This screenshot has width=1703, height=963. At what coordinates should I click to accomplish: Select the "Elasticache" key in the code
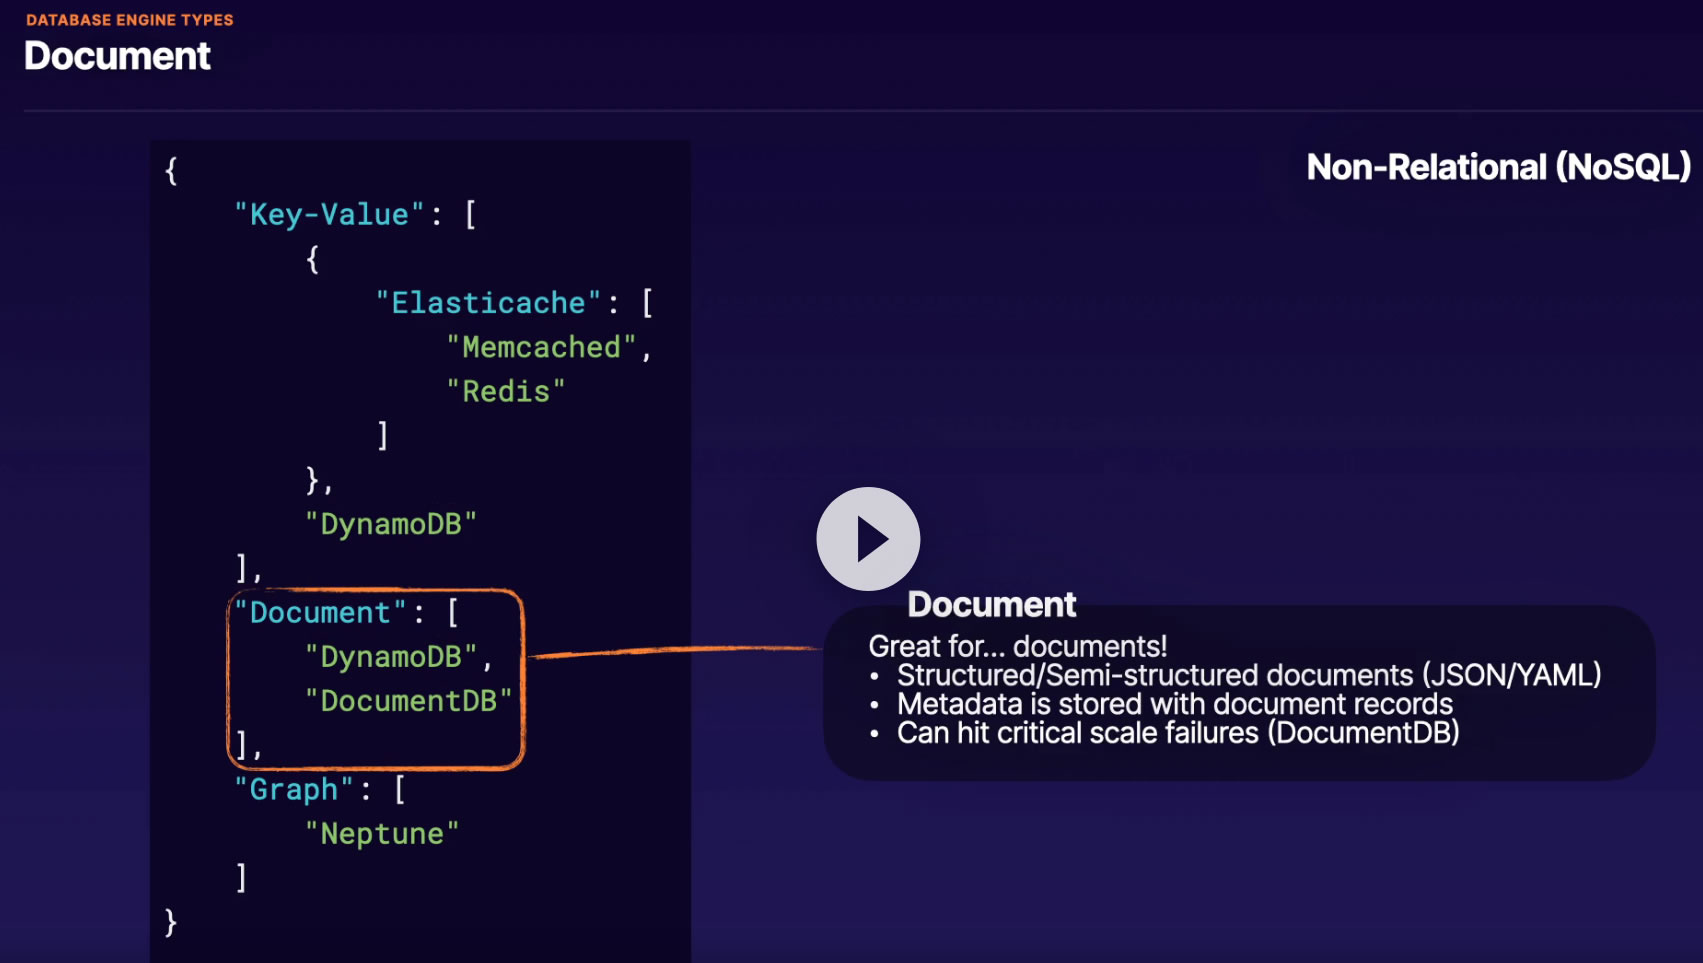coord(488,302)
